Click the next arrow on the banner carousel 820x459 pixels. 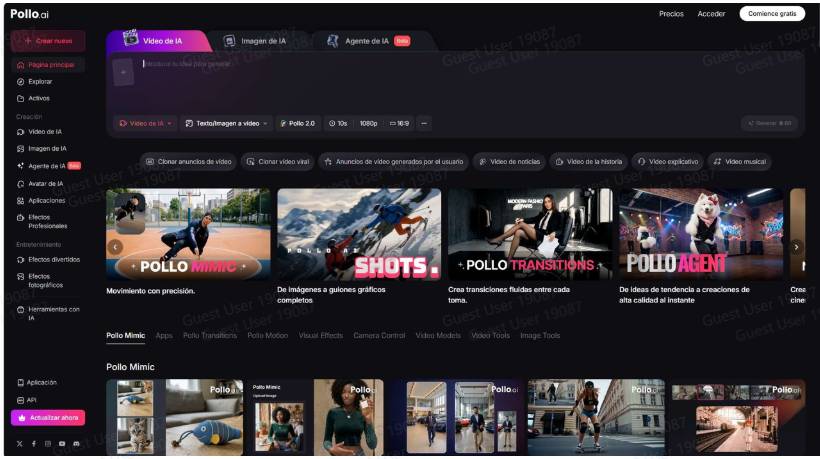[x=796, y=246]
